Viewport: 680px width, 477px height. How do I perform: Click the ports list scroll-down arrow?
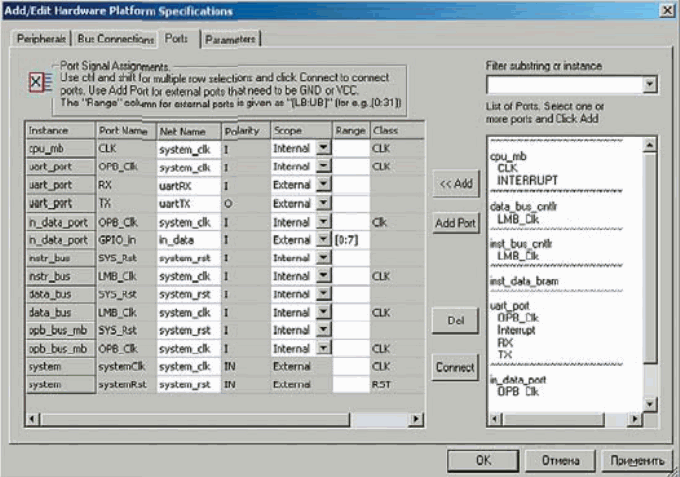point(650,404)
